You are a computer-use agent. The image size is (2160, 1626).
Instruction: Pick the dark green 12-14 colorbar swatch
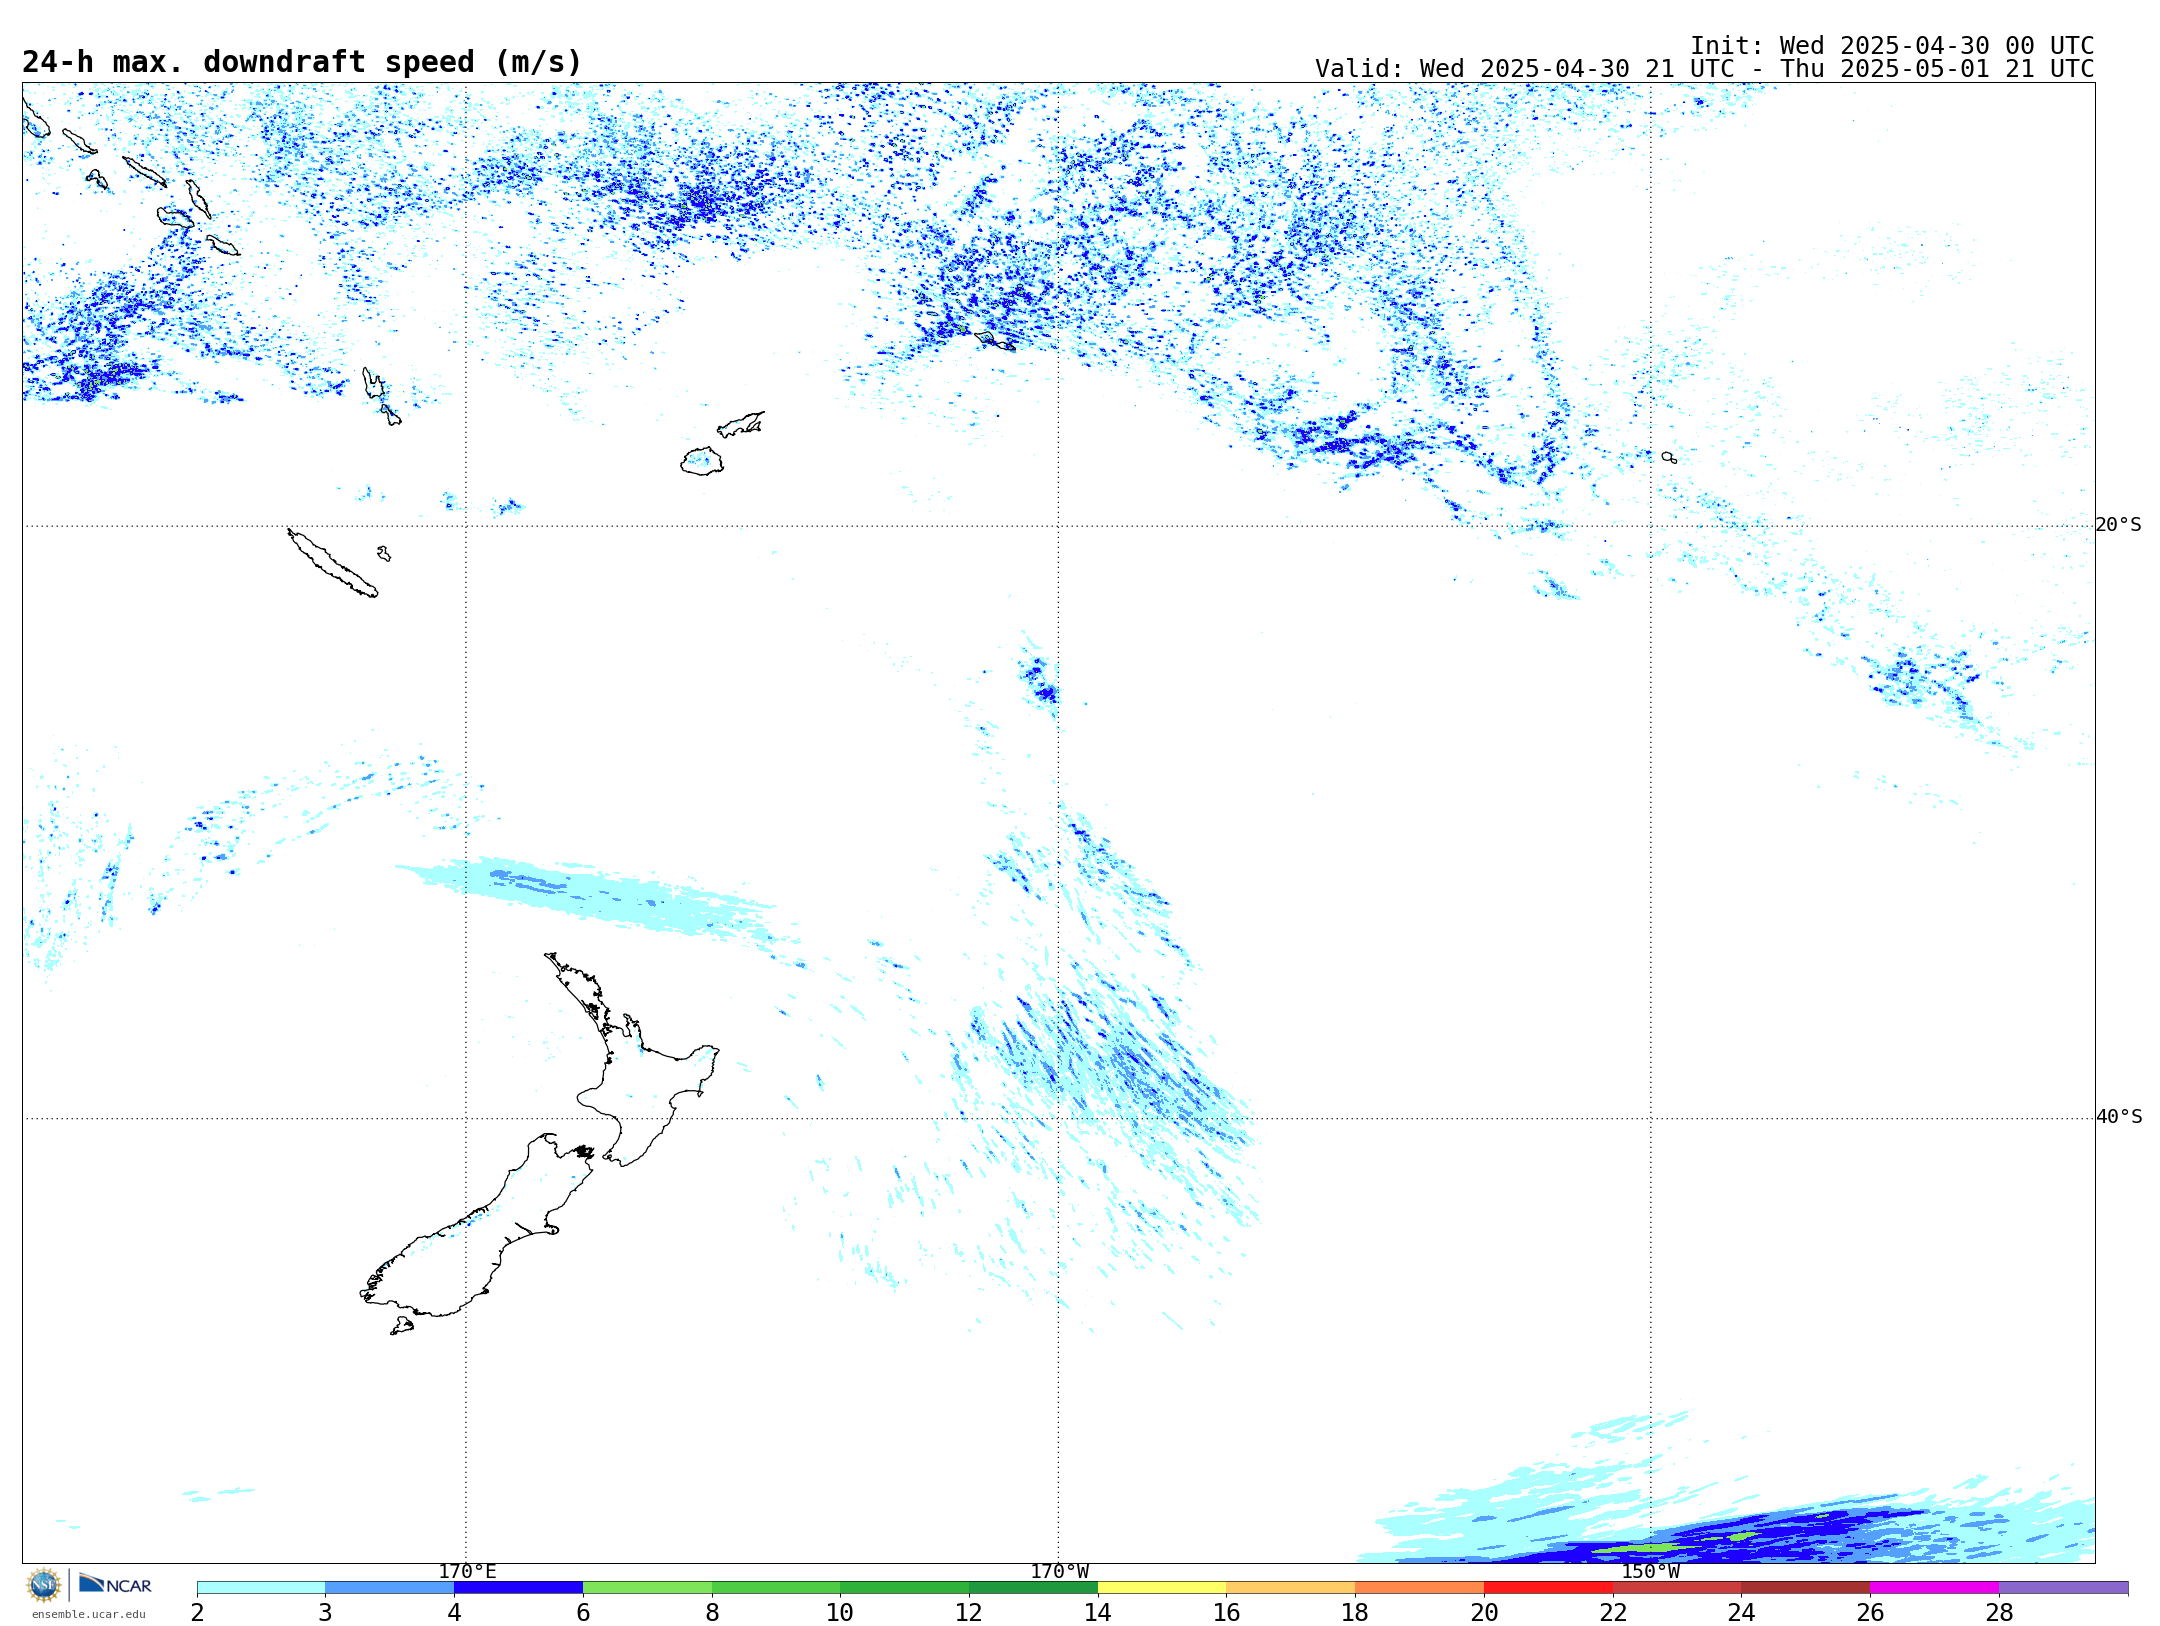point(1033,1588)
